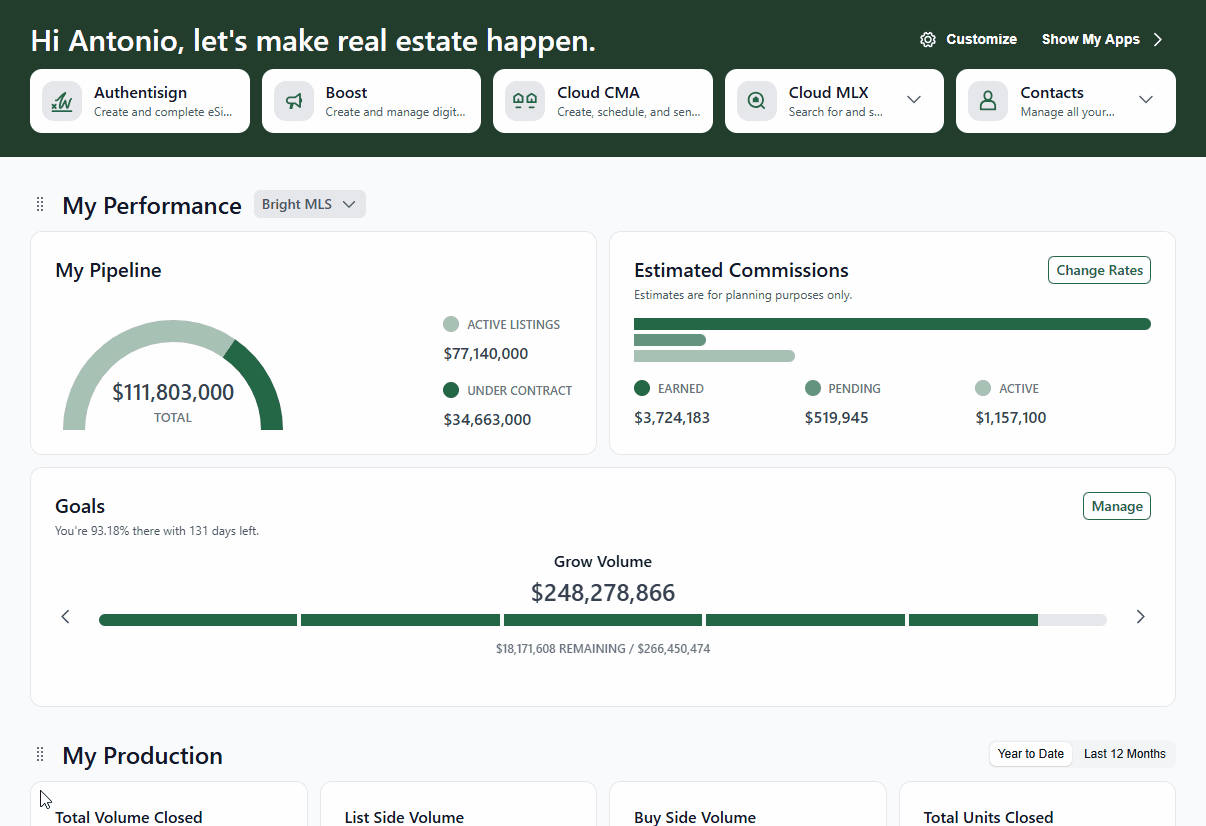Grab the My Performance drag handle icon

(x=39, y=203)
